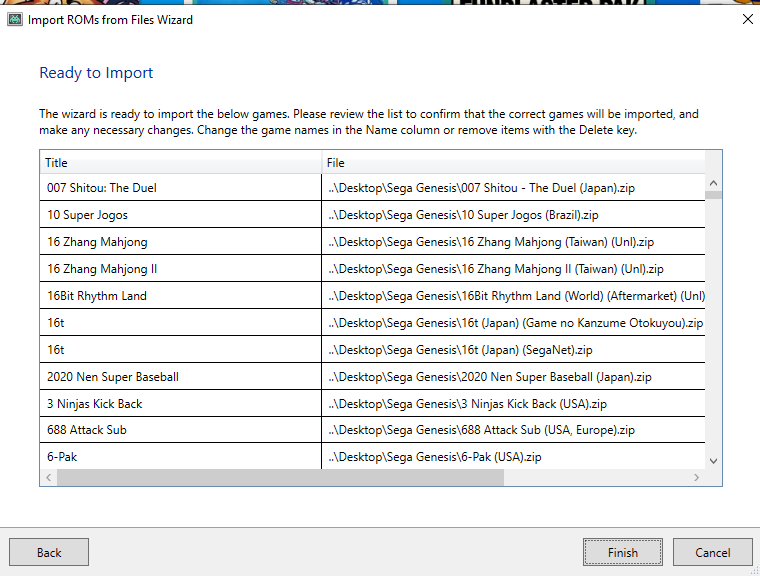Image resolution: width=760 pixels, height=576 pixels.
Task: Click the horizontal scrollbar right arrow
Action: point(697,477)
